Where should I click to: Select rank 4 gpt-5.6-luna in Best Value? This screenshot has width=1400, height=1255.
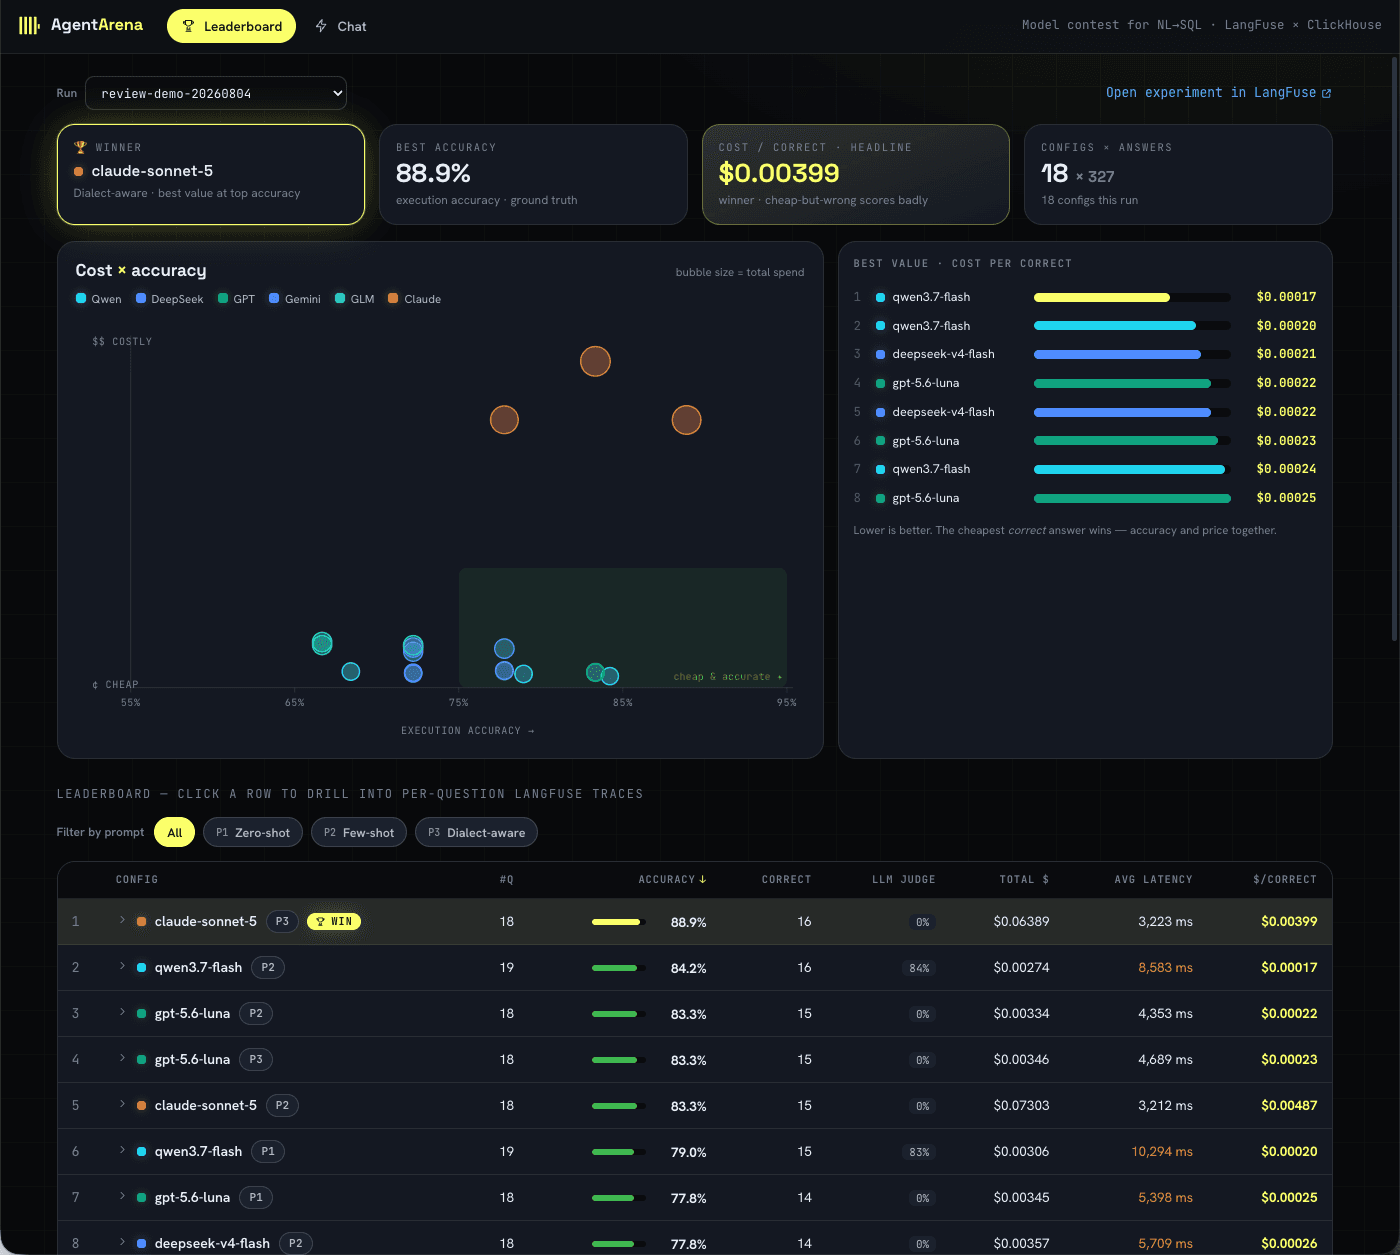(x=1085, y=383)
